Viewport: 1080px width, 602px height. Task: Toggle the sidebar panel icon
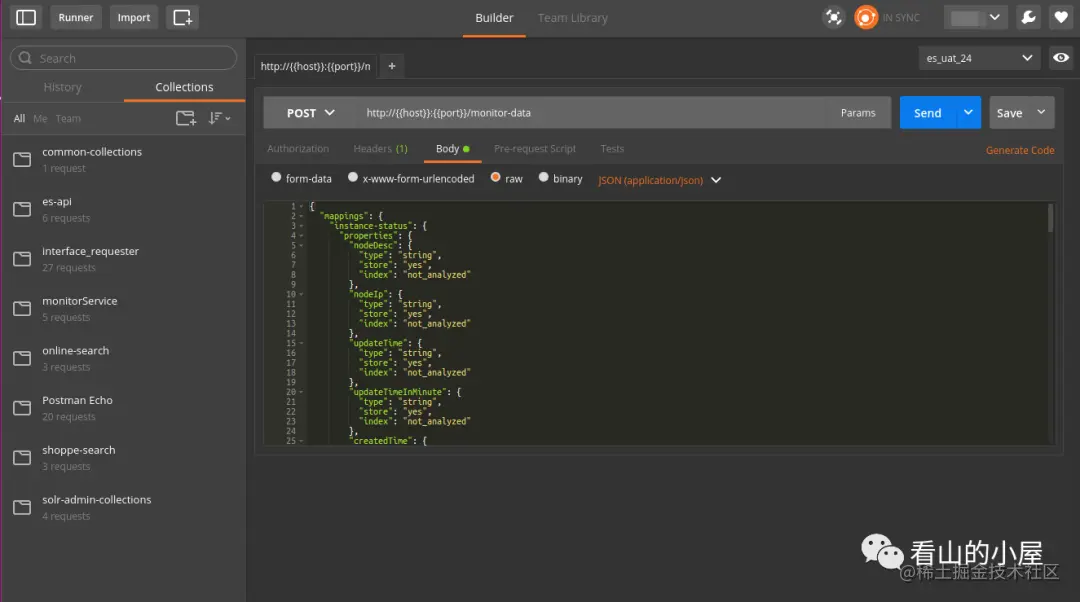point(26,17)
